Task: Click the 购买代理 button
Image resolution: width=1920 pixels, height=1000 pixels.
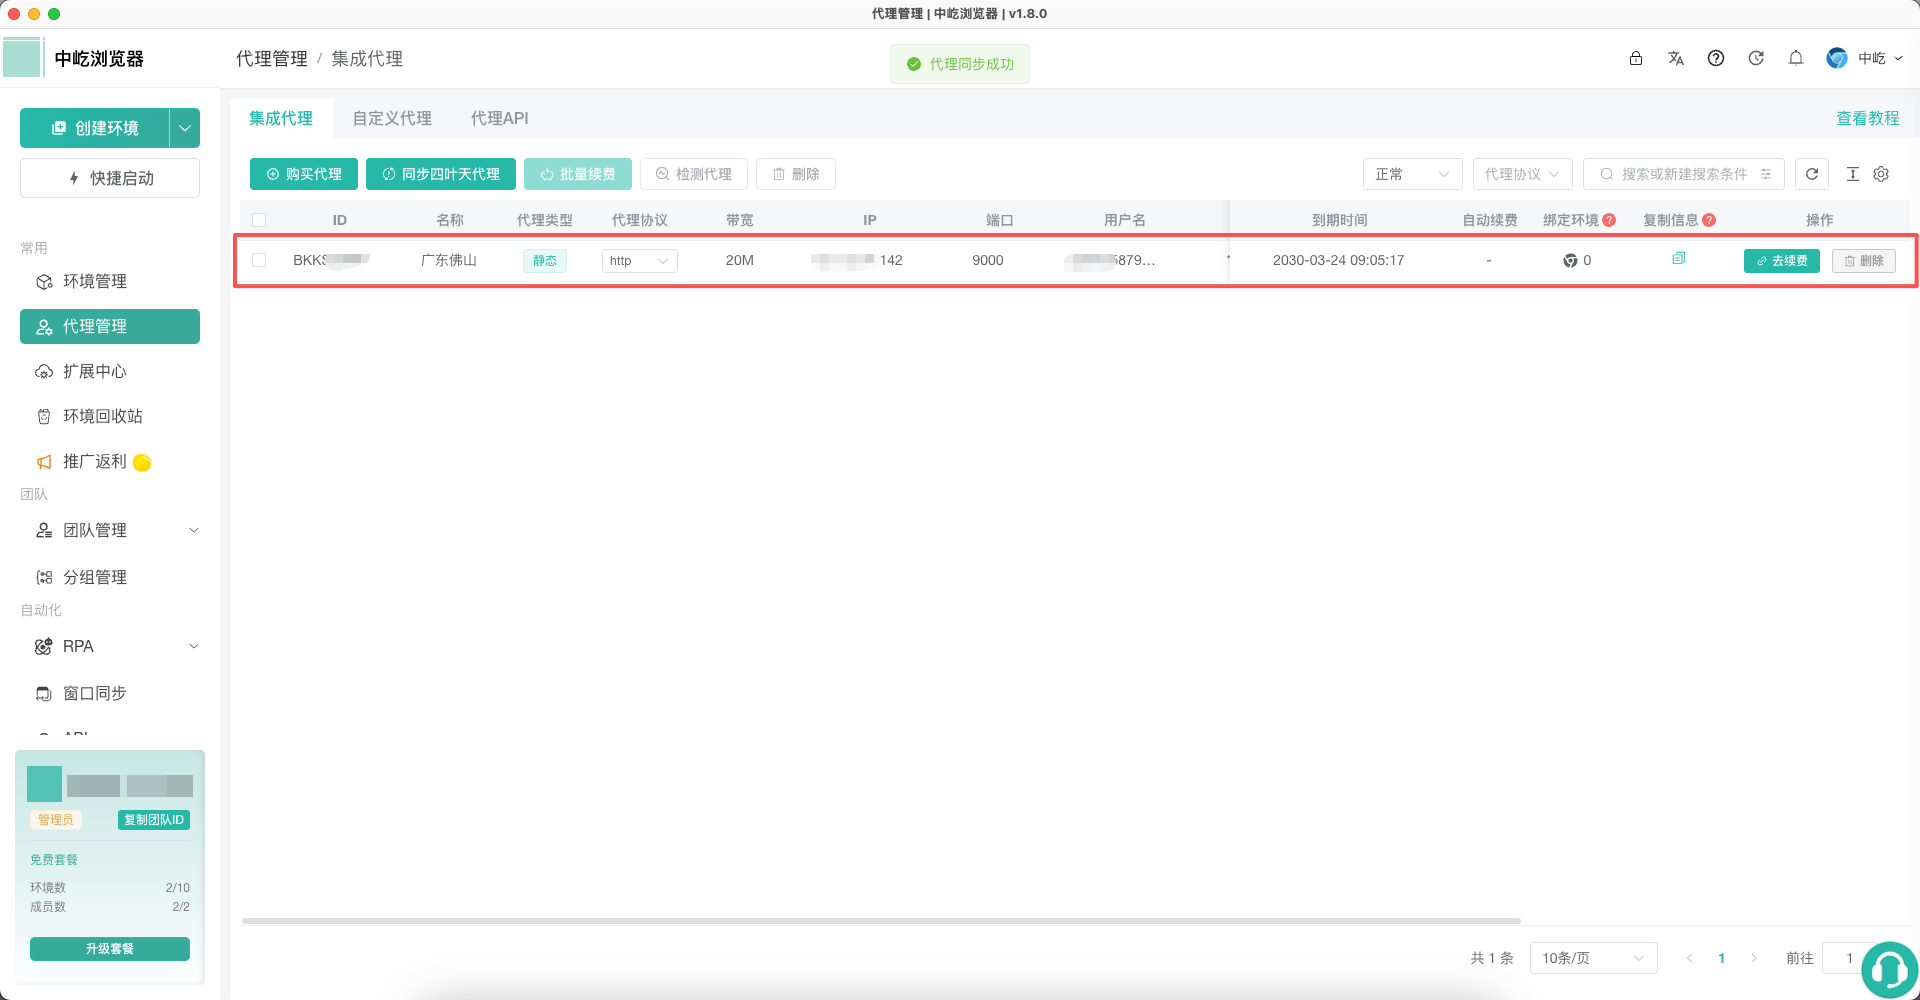Action: [304, 174]
